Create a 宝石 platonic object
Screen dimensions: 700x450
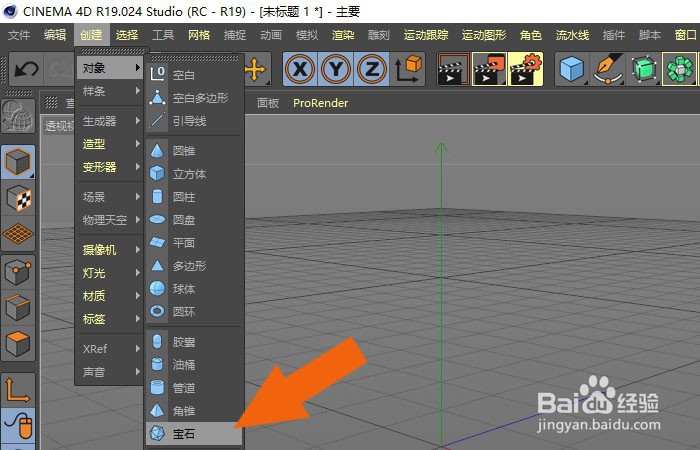pyautogui.click(x=195, y=433)
